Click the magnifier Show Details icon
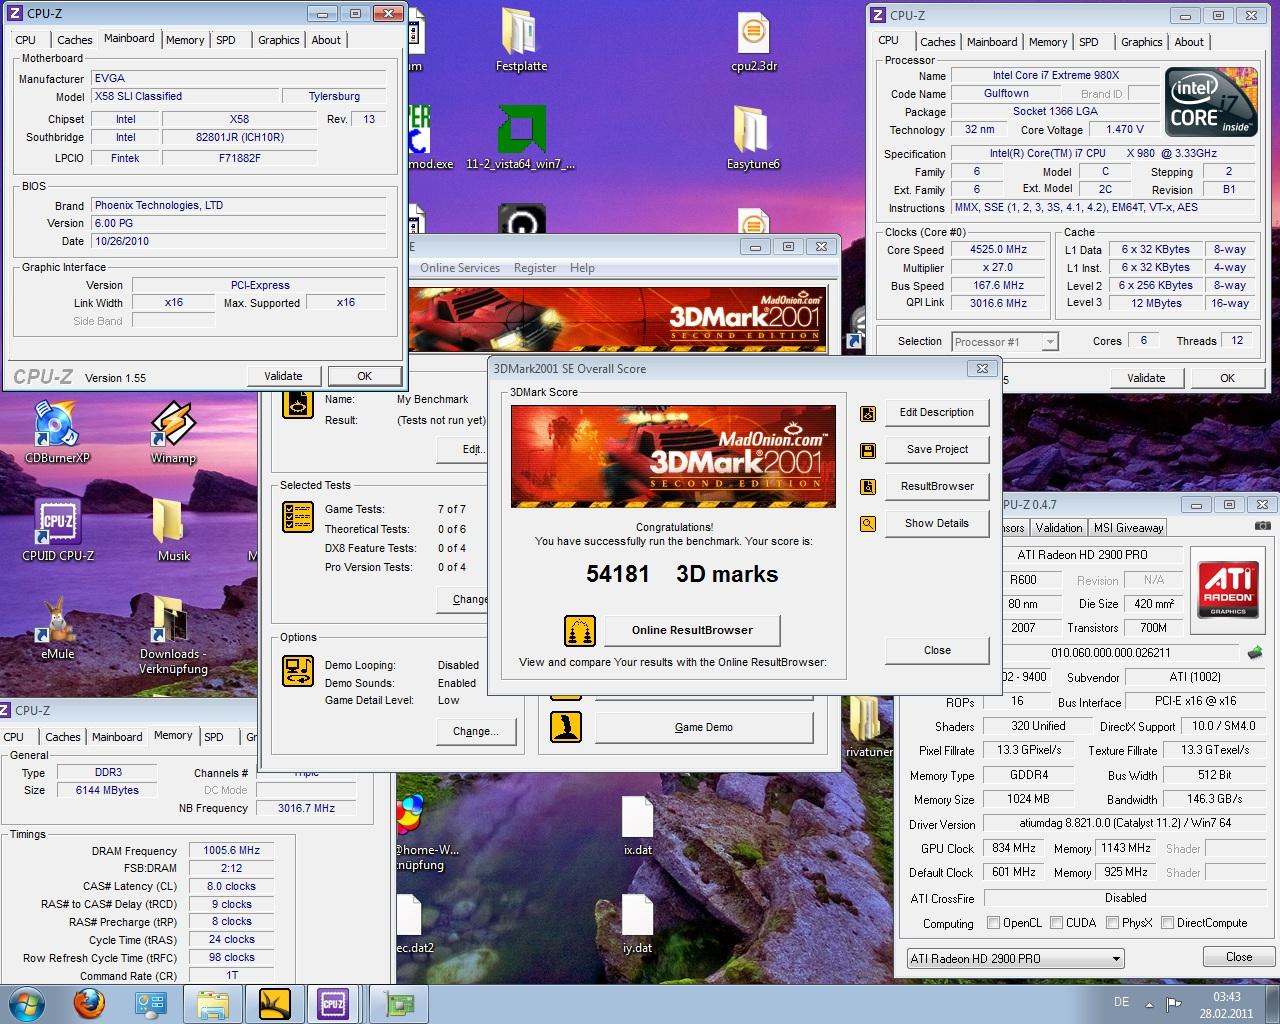This screenshot has width=1280, height=1024. pyautogui.click(x=867, y=523)
